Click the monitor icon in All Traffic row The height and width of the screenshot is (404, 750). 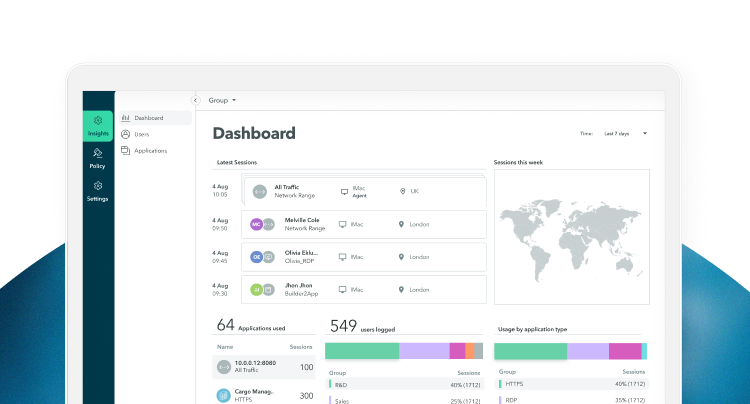344,192
